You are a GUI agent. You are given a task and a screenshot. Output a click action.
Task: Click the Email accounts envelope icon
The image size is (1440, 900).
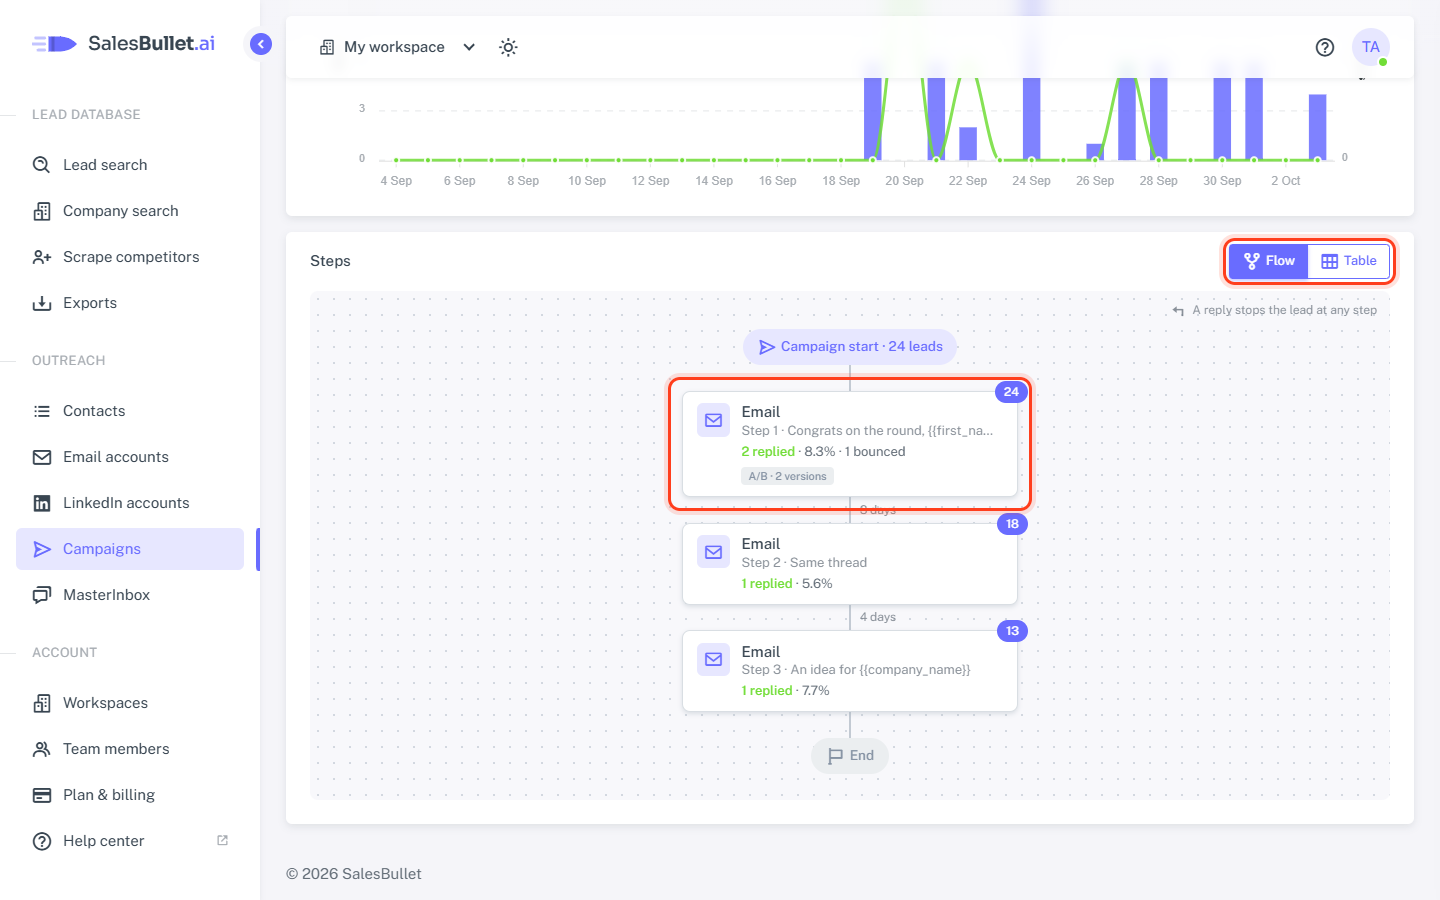tap(42, 457)
